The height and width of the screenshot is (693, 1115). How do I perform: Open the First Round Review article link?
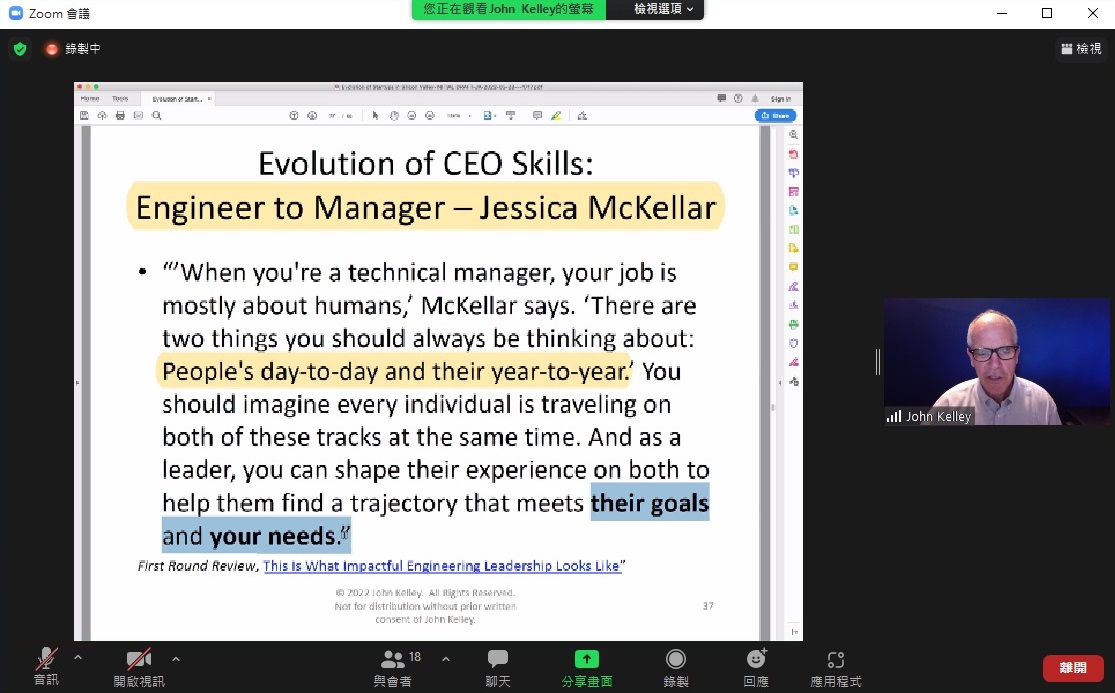point(440,566)
